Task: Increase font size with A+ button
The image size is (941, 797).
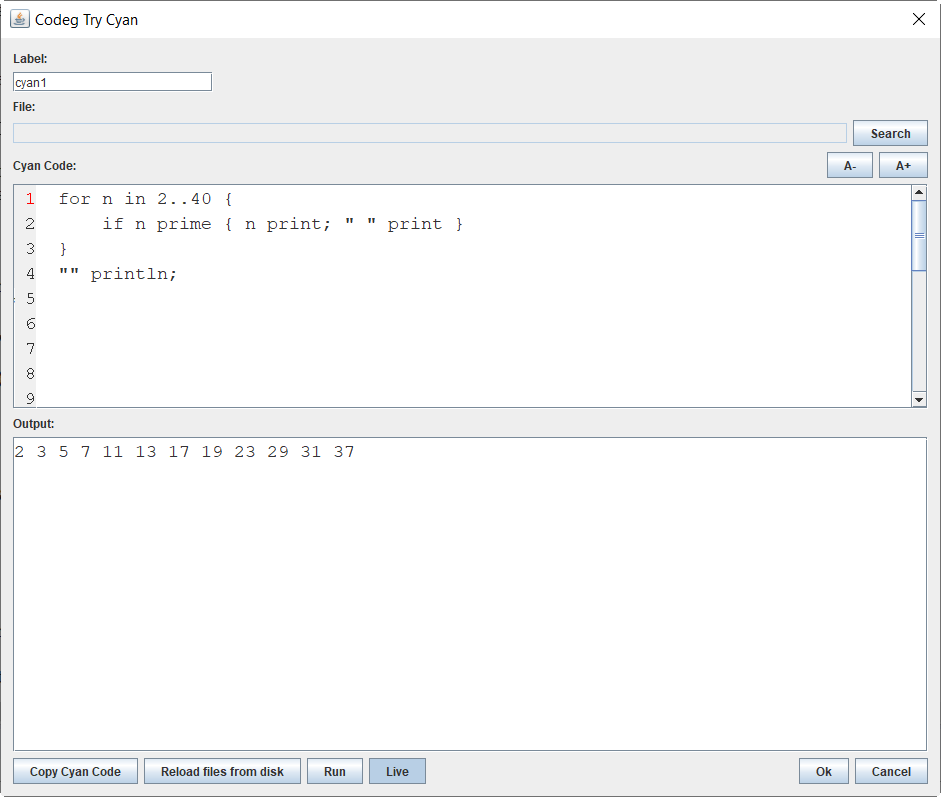Action: click(x=903, y=166)
